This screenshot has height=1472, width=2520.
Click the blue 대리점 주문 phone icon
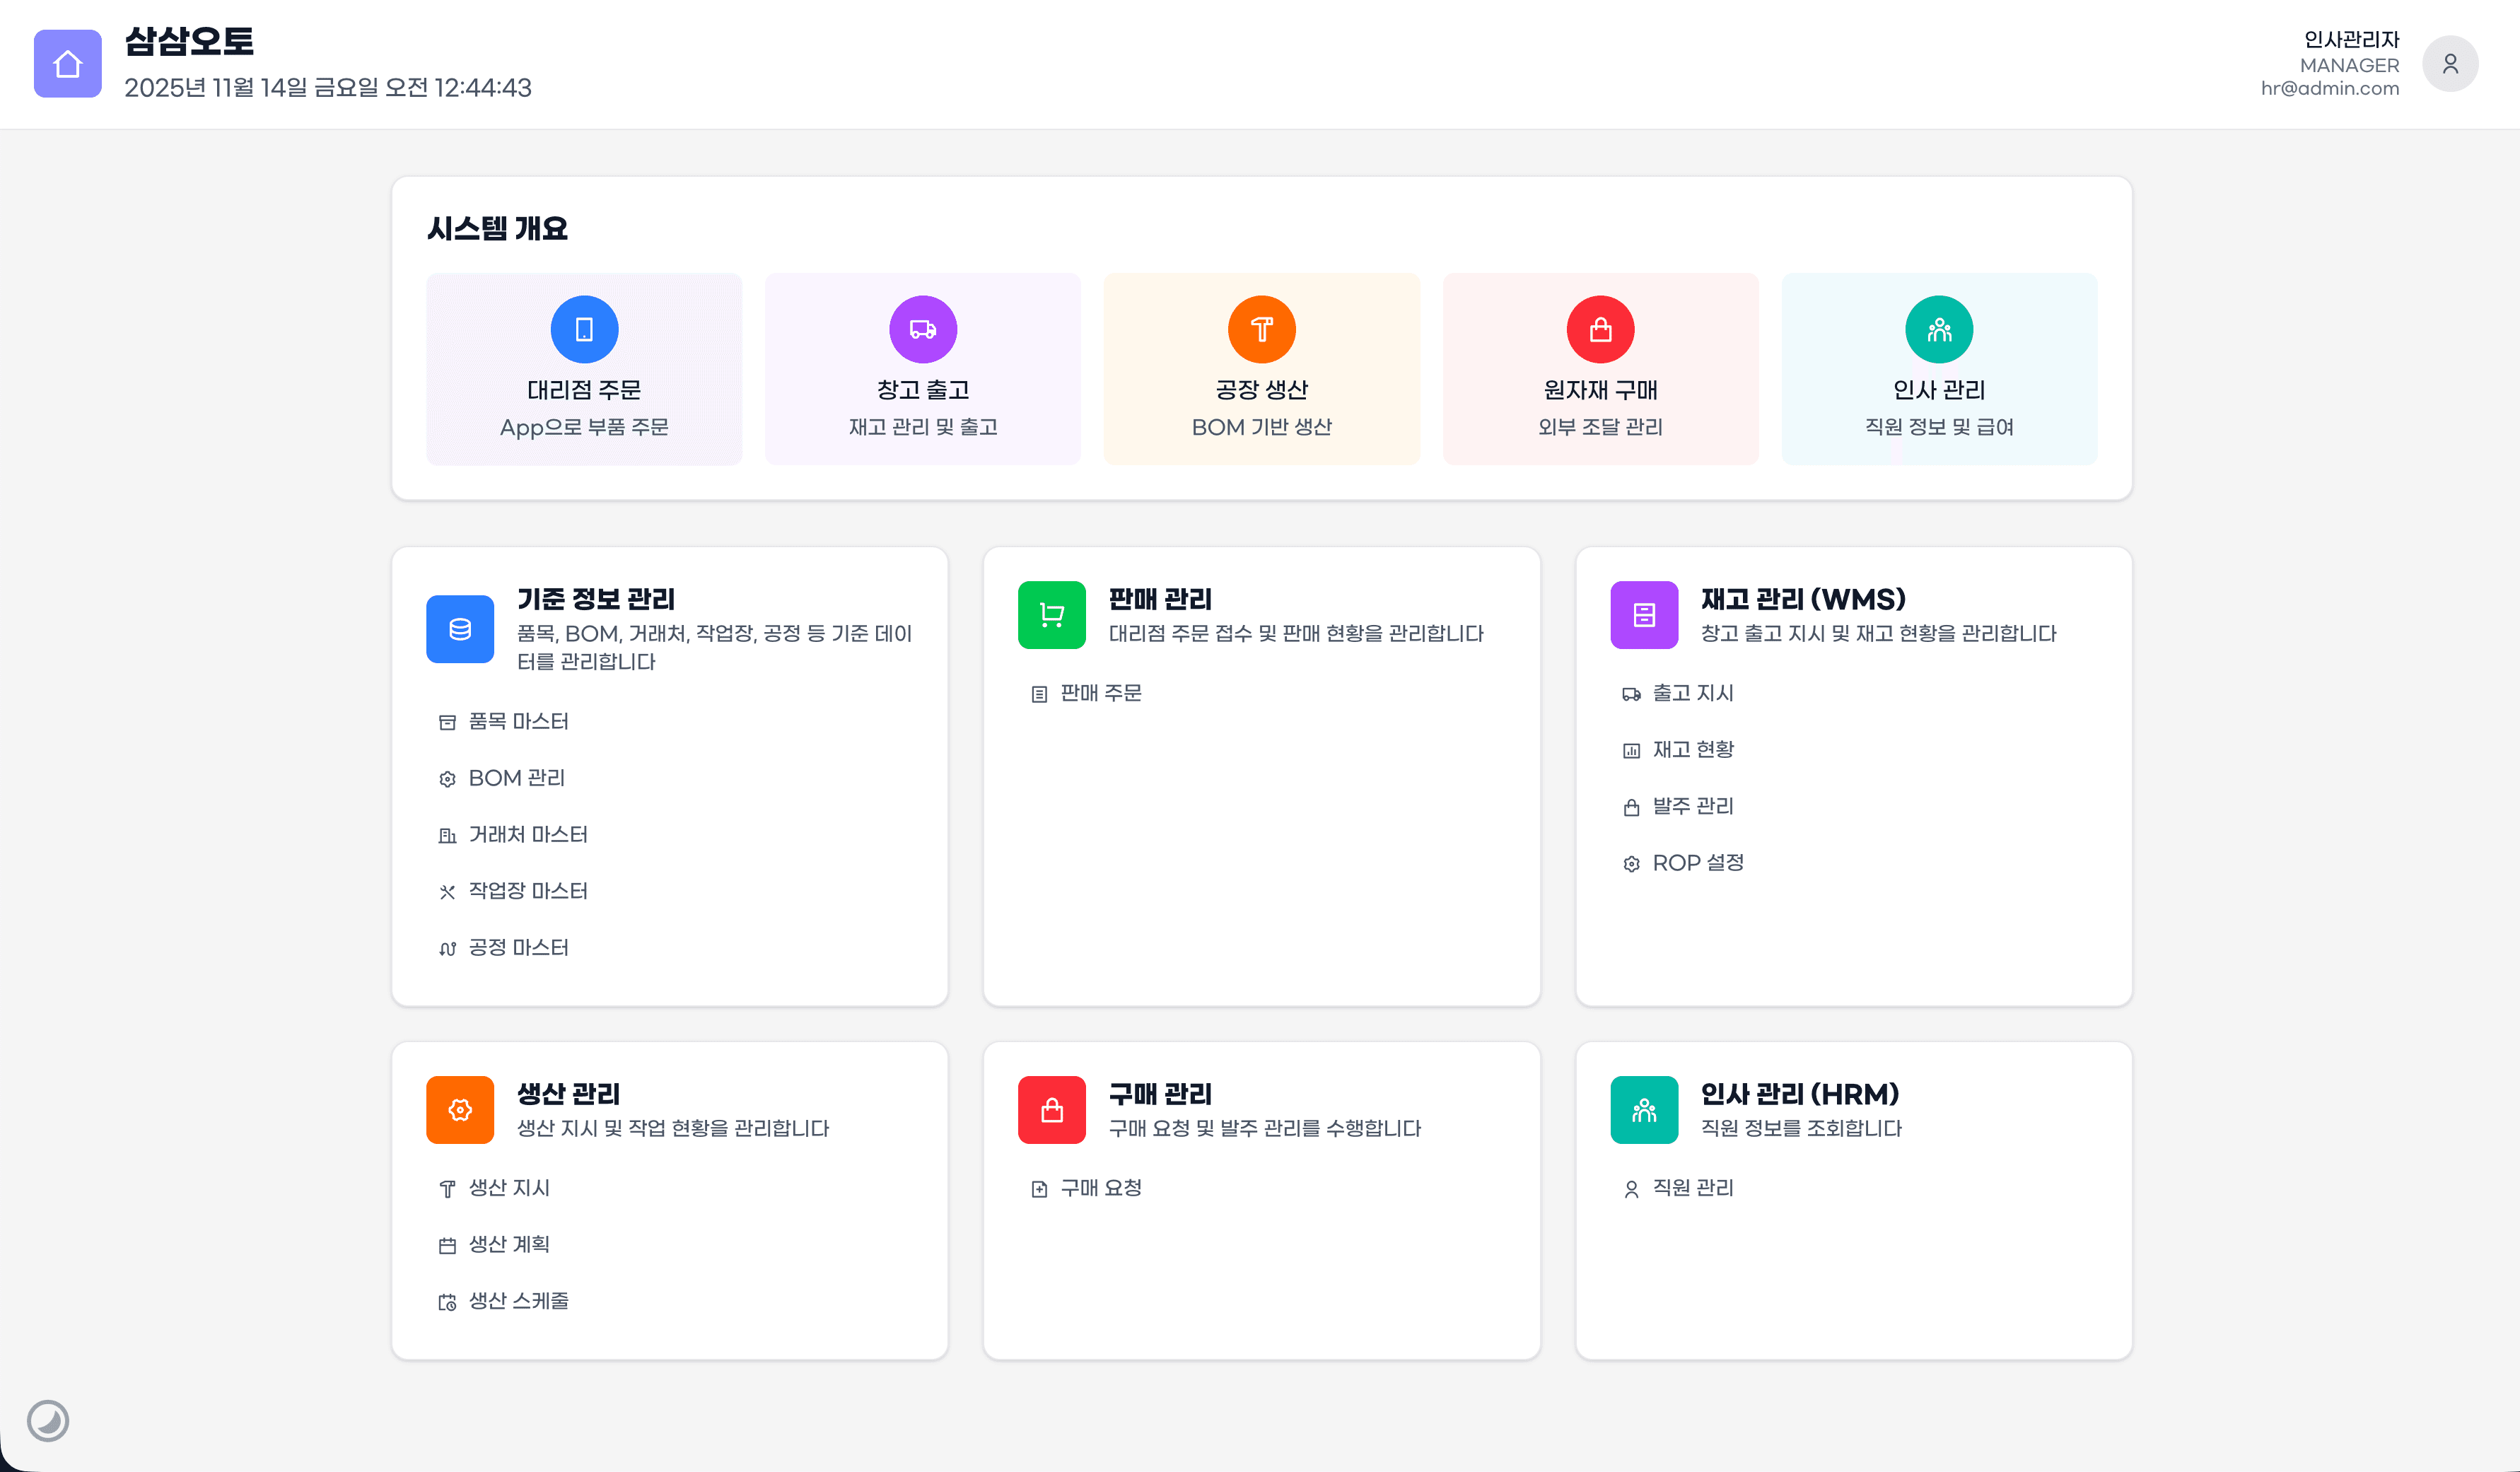tap(584, 329)
